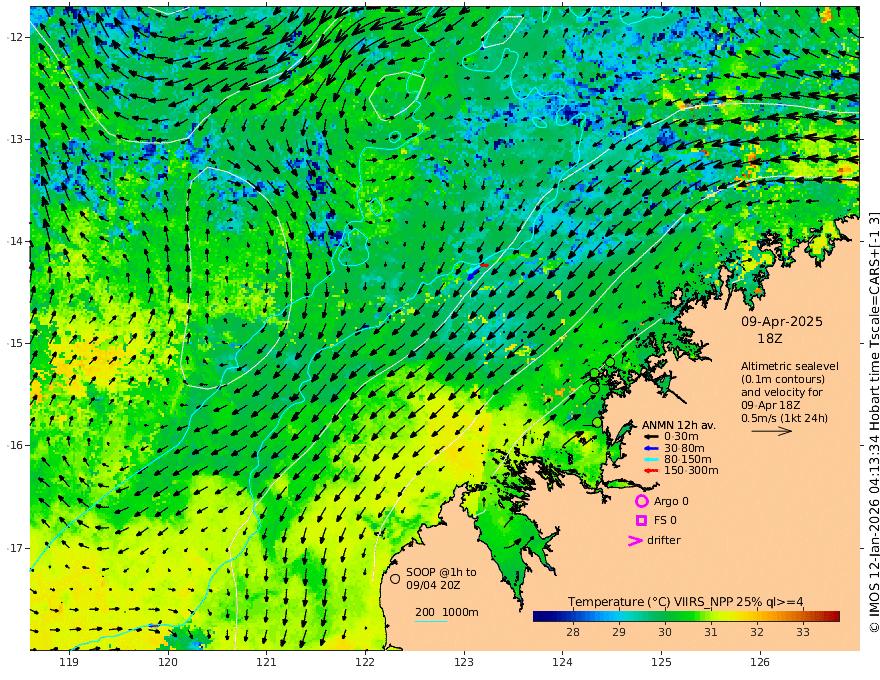
Task: Click the 29 label under colorbar
Action: tap(618, 632)
